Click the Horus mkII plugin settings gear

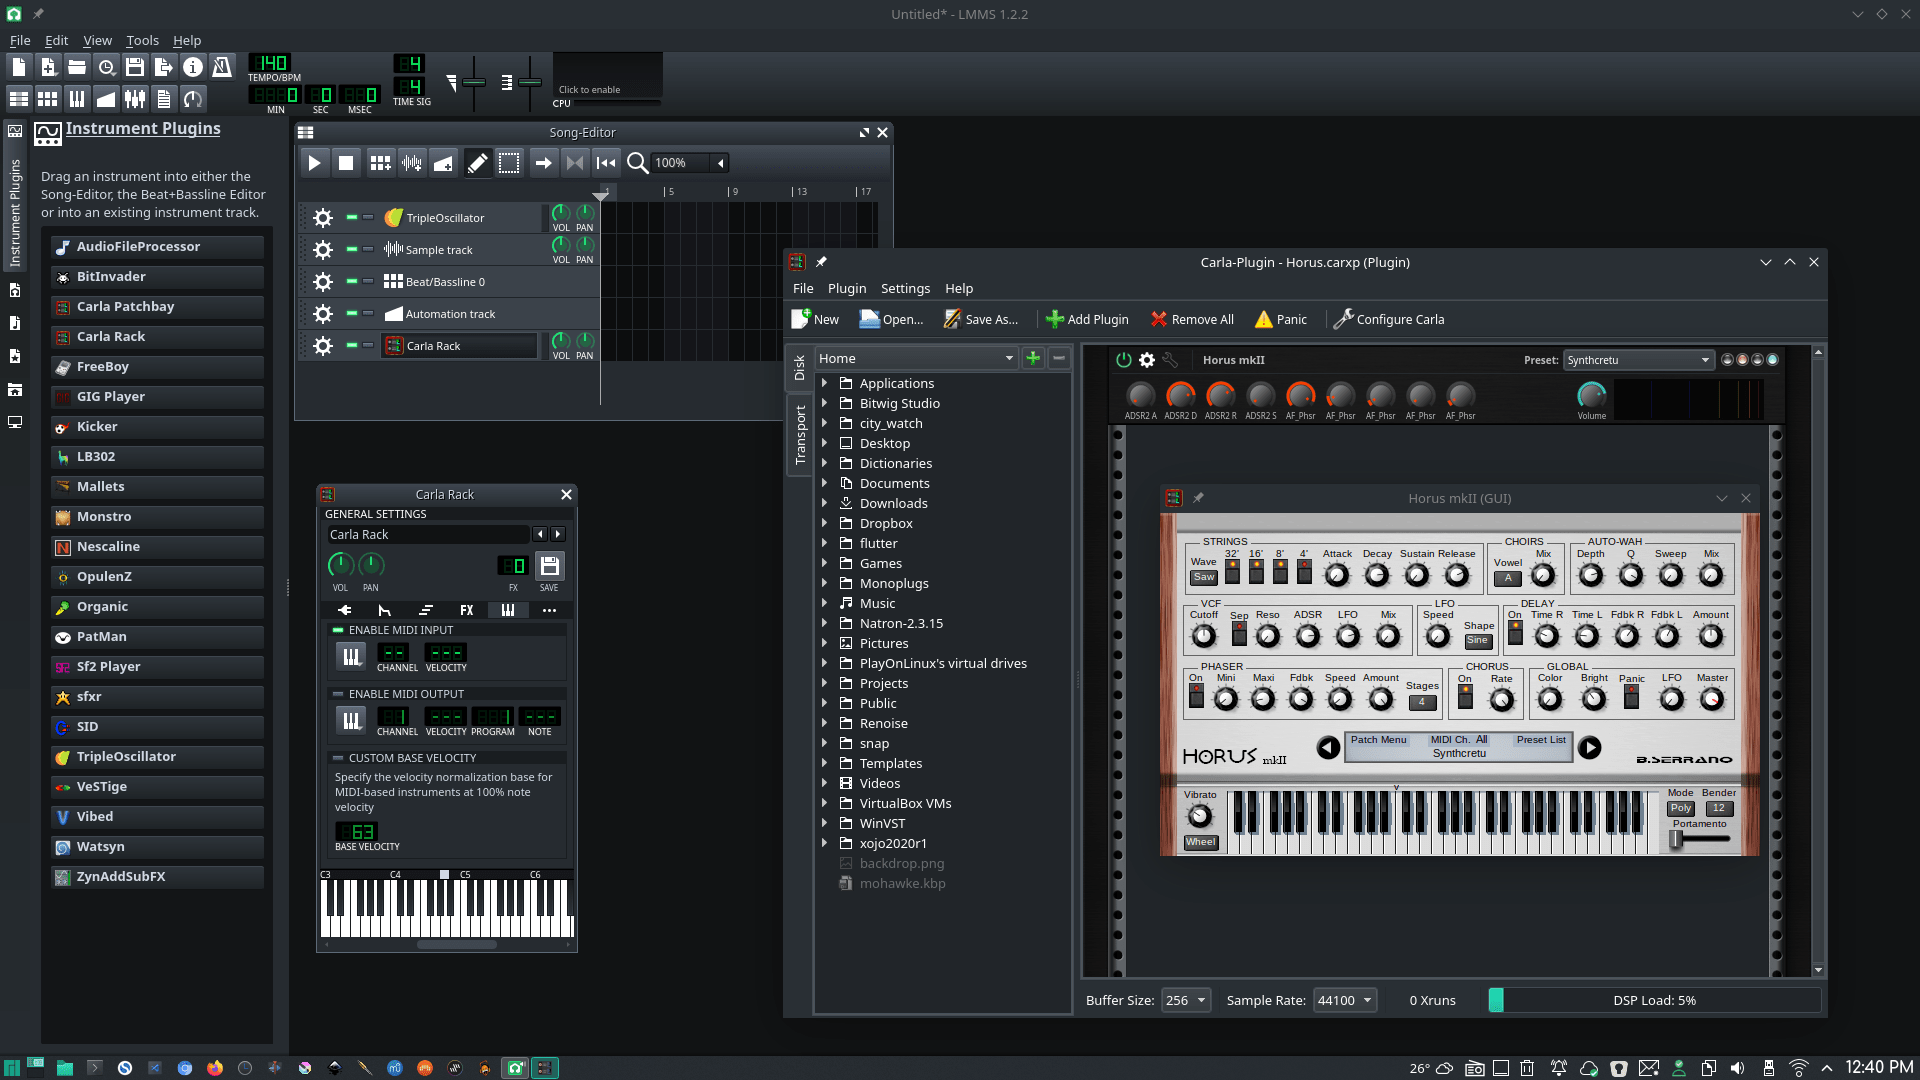1147,360
